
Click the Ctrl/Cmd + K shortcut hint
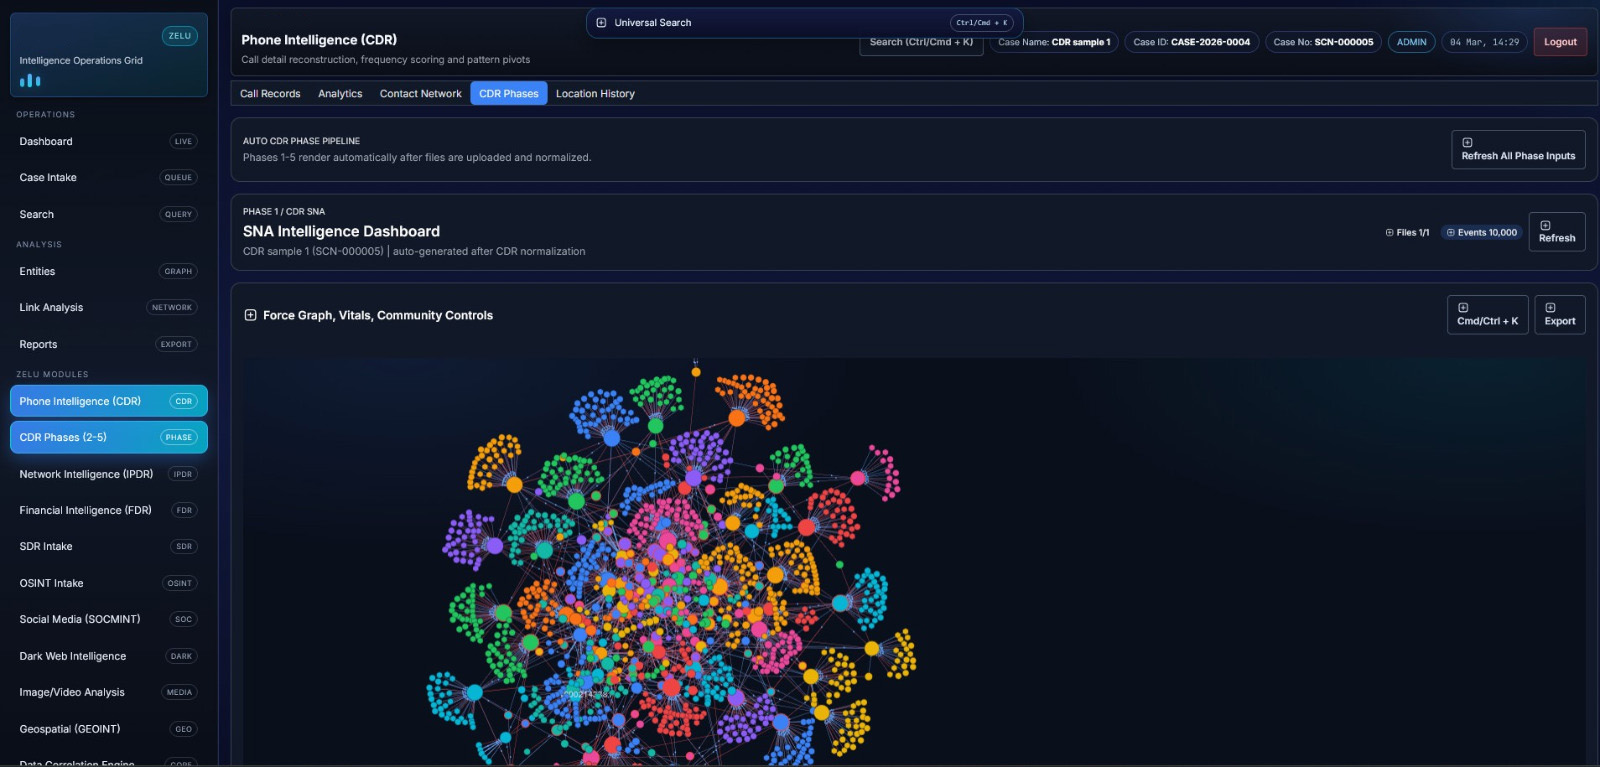coord(981,23)
